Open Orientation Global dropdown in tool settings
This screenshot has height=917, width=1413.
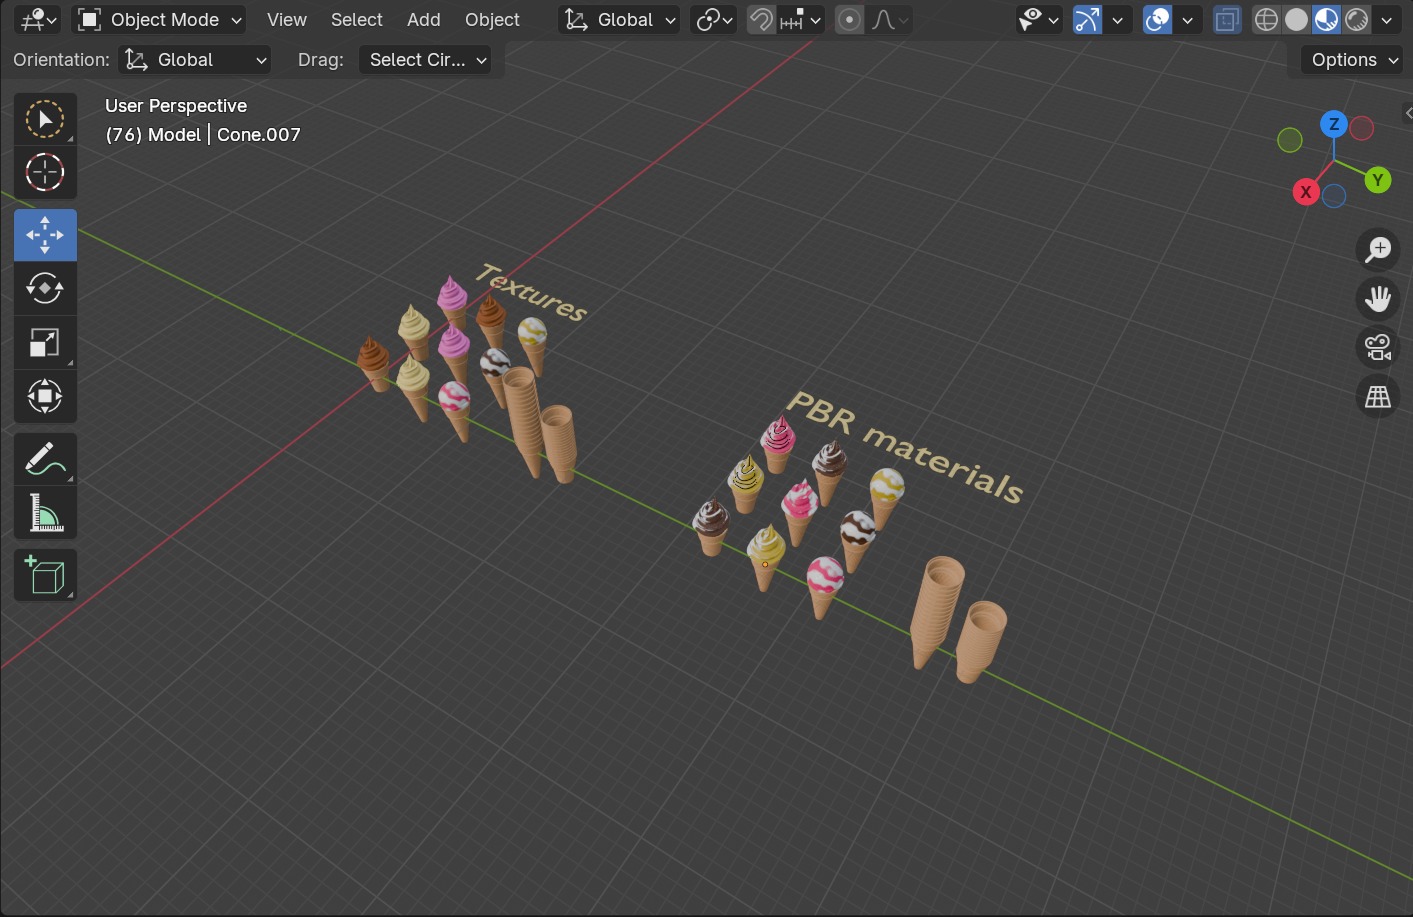pos(195,60)
